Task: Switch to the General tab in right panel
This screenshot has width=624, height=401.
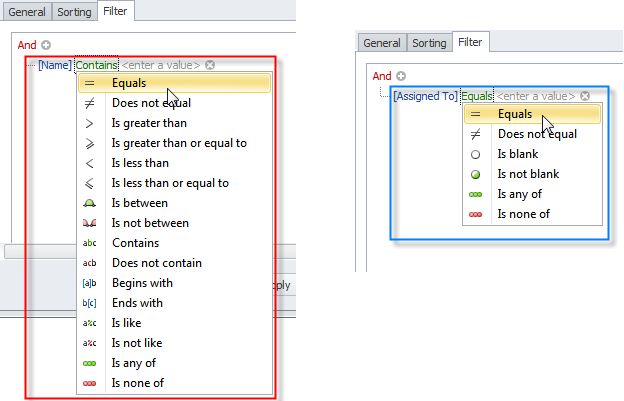Action: click(382, 43)
